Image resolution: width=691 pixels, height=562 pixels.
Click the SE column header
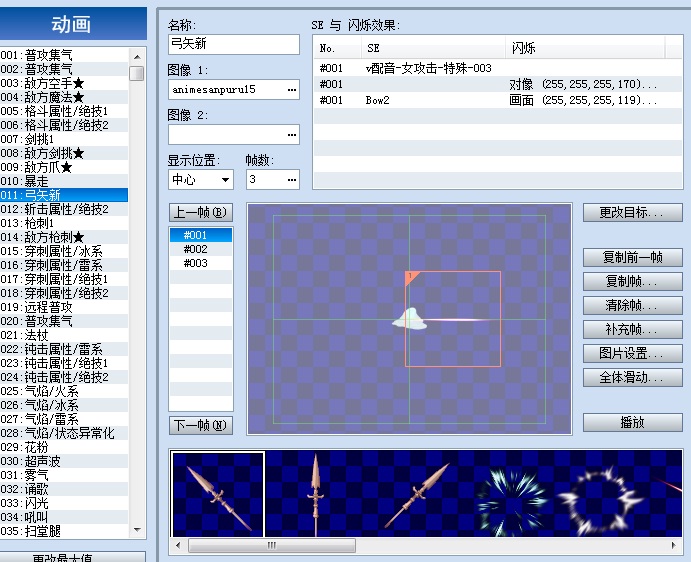pyautogui.click(x=433, y=48)
